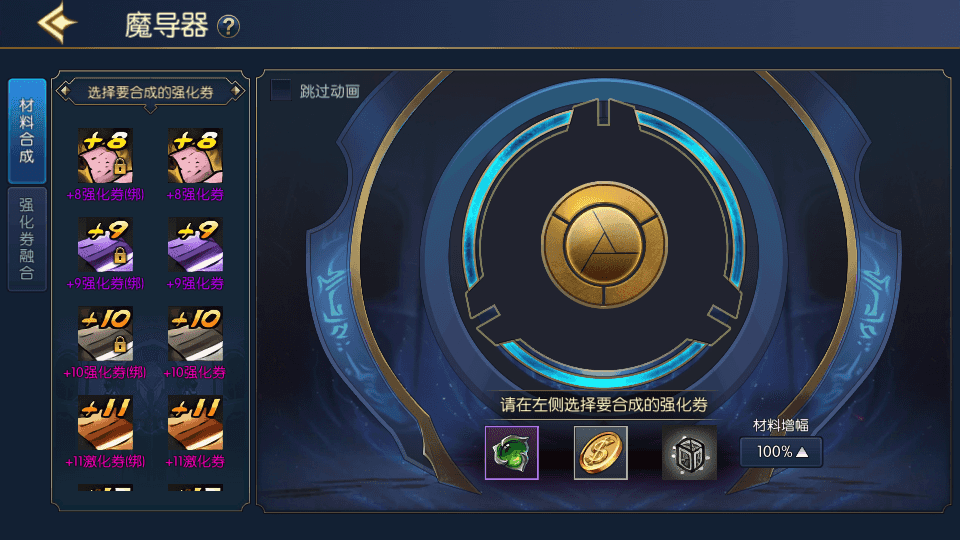Pick the unbound +10强化券 ticket

click(x=195, y=334)
